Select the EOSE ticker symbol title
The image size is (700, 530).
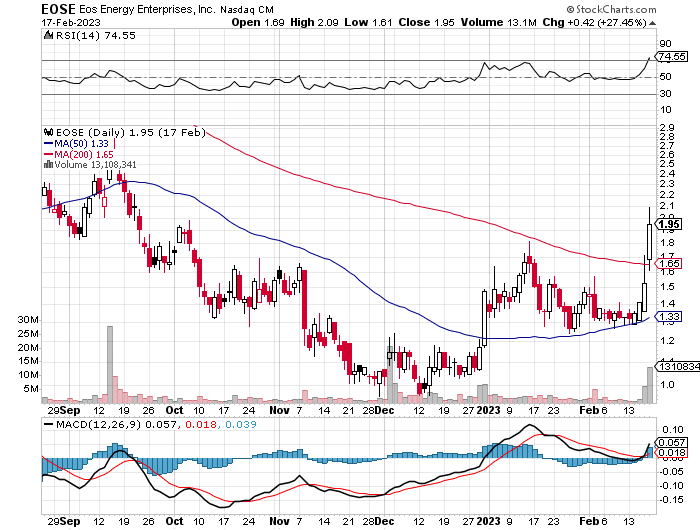coord(58,9)
